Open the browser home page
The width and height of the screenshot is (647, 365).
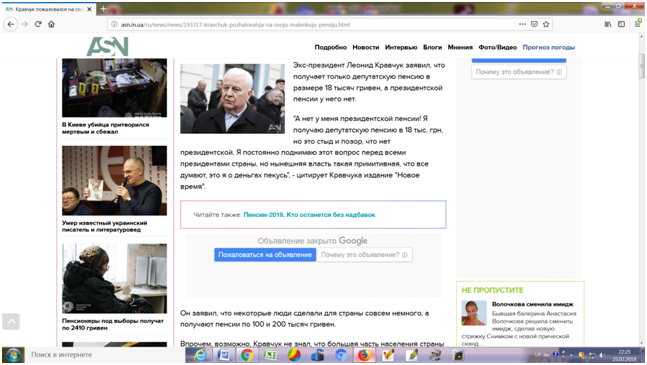51,24
